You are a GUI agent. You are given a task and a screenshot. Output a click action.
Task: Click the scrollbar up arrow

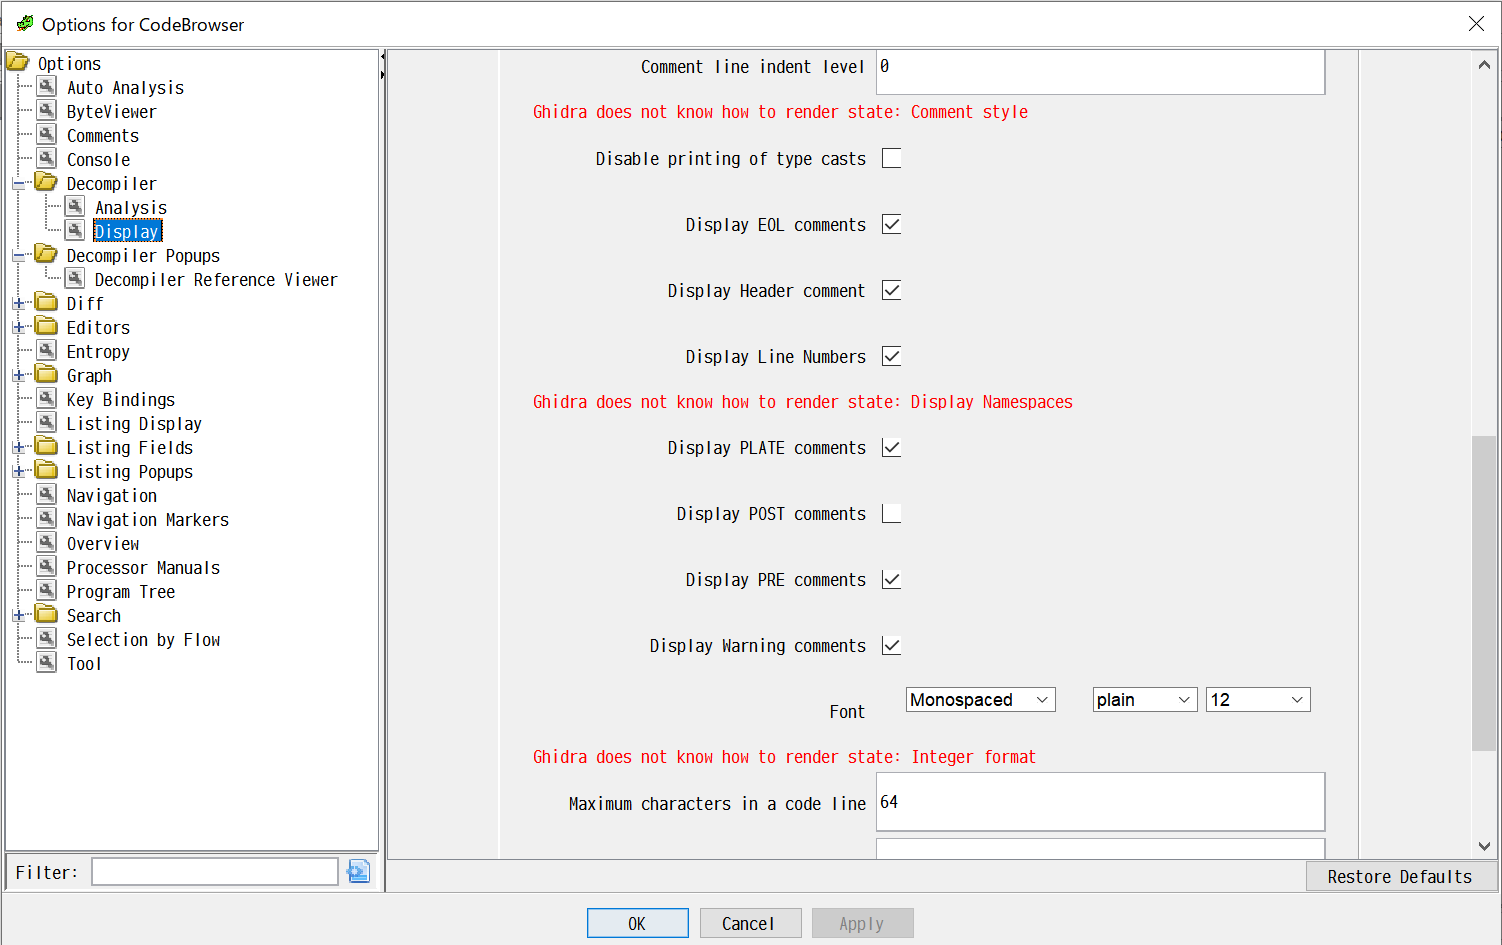coord(1484,65)
